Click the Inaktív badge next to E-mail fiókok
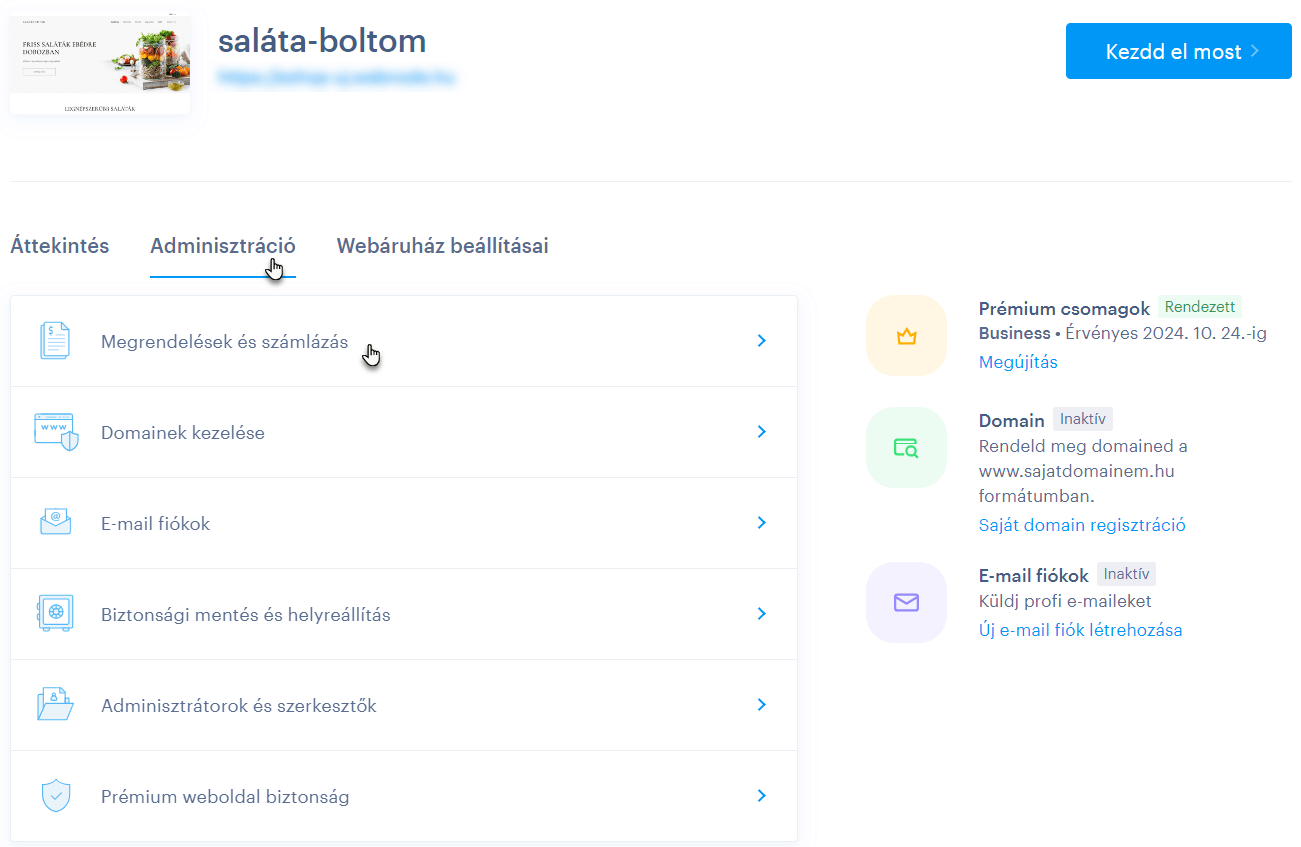1301x847 pixels. [1127, 574]
